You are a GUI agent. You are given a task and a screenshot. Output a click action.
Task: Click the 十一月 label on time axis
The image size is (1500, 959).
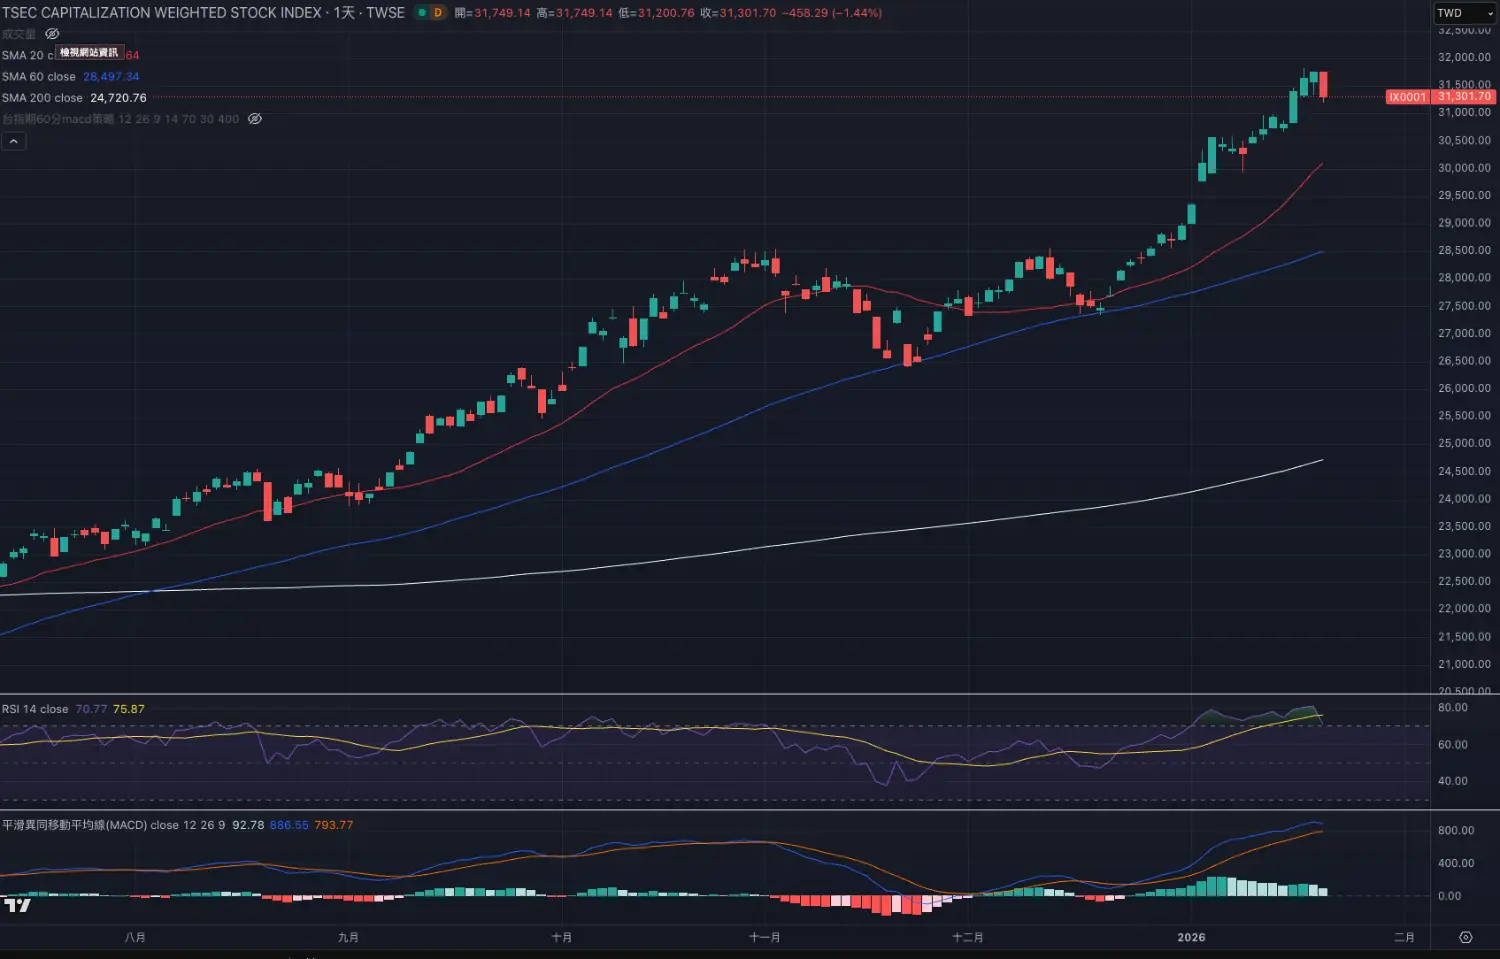coord(764,937)
